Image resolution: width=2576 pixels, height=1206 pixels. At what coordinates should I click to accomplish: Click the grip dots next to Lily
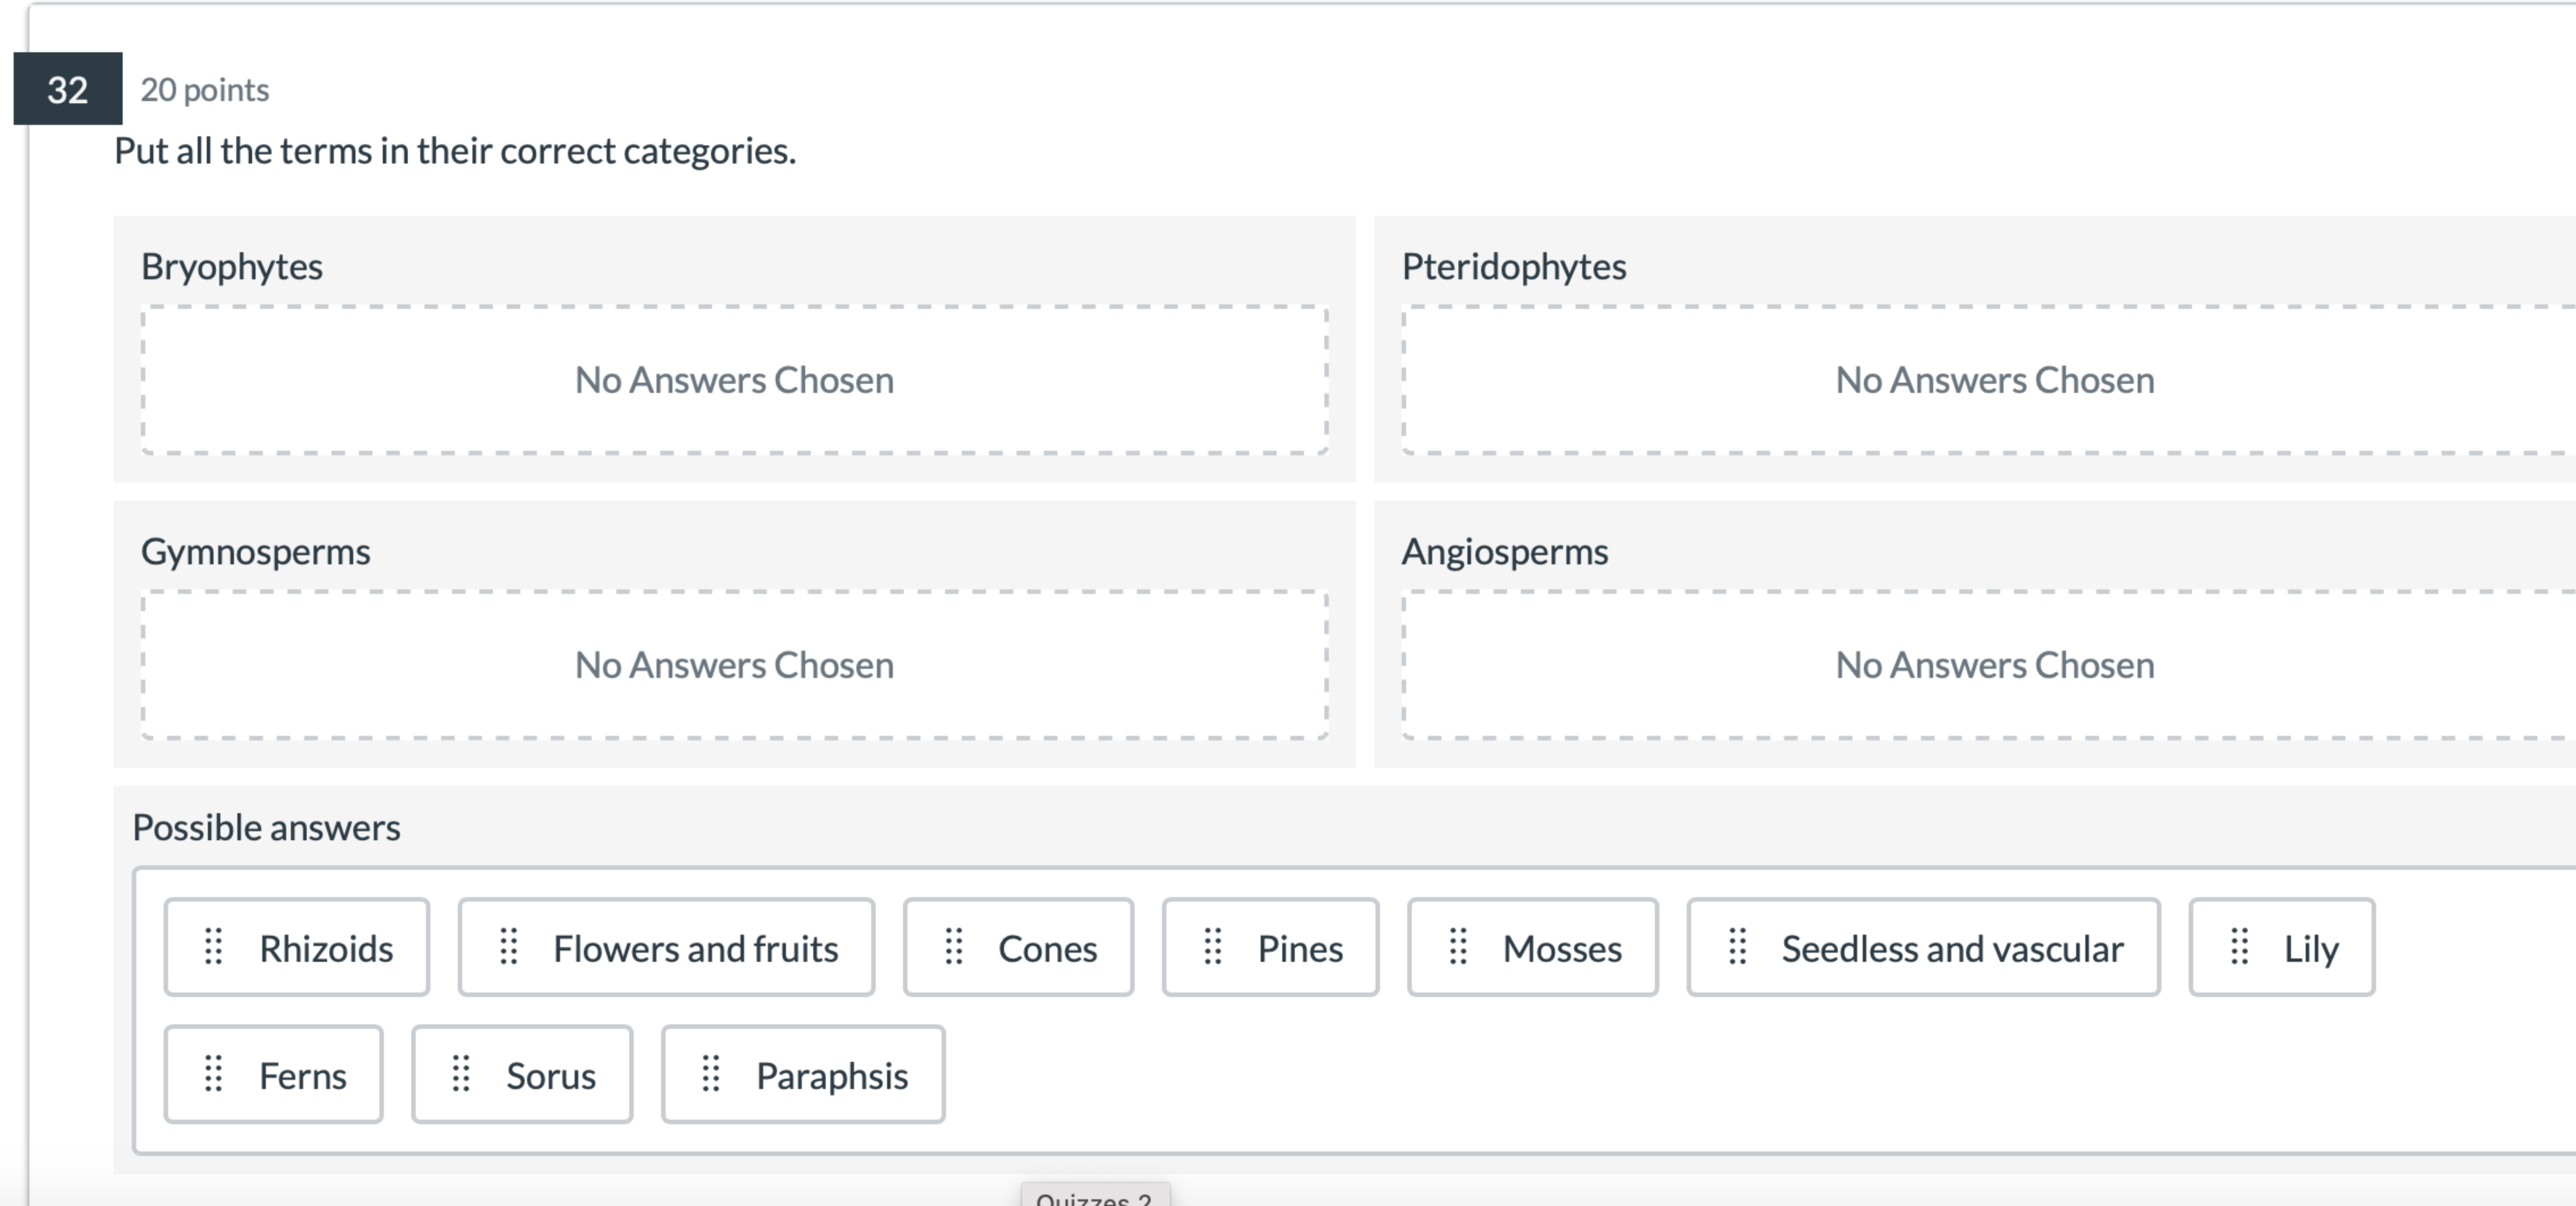[x=2240, y=947]
